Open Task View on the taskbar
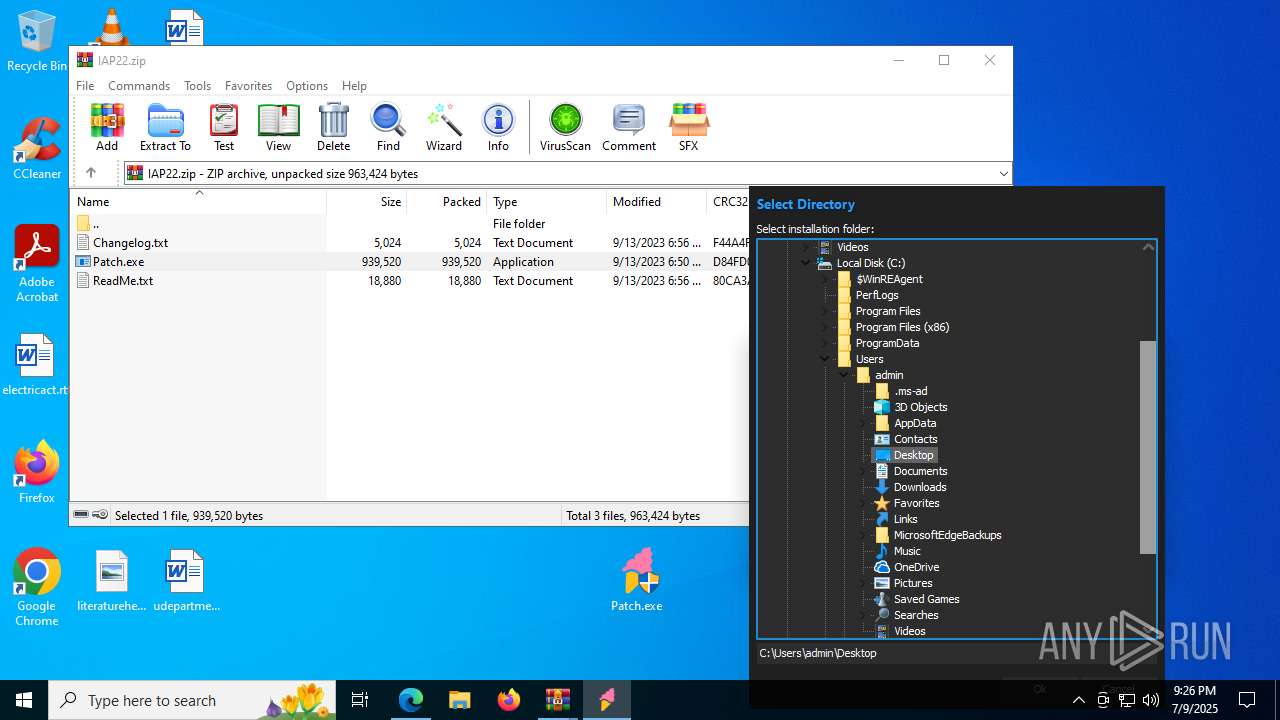 point(360,700)
